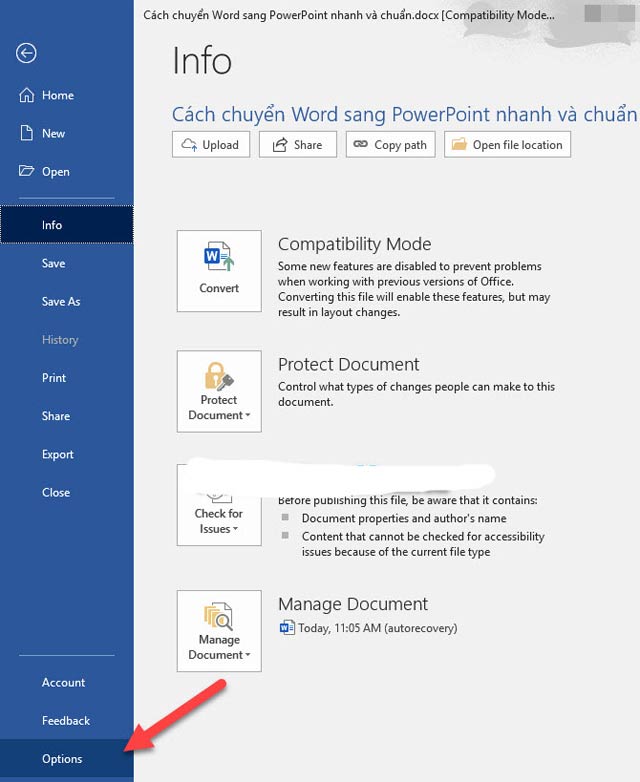640x782 pixels.
Task: Open the Export page
Action: pyautogui.click(x=67, y=454)
